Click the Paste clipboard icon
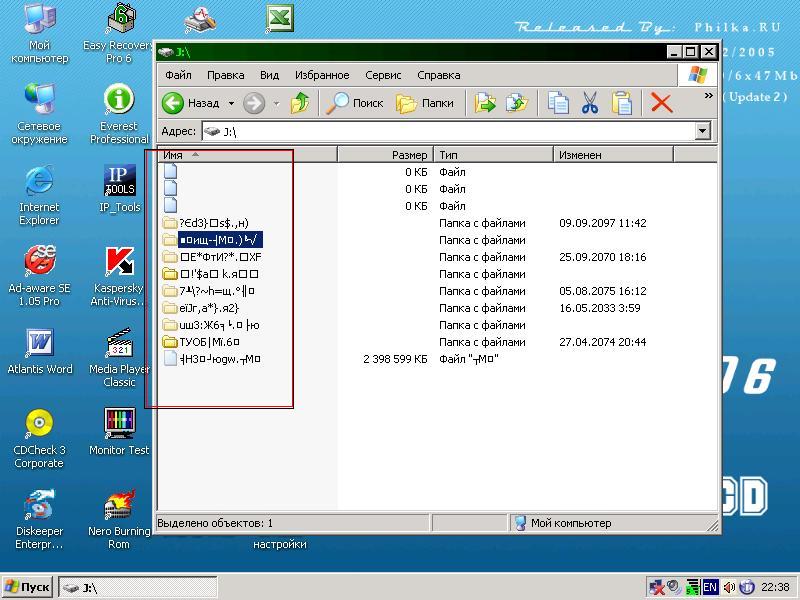Viewport: 800px width, 600px height. 622,103
